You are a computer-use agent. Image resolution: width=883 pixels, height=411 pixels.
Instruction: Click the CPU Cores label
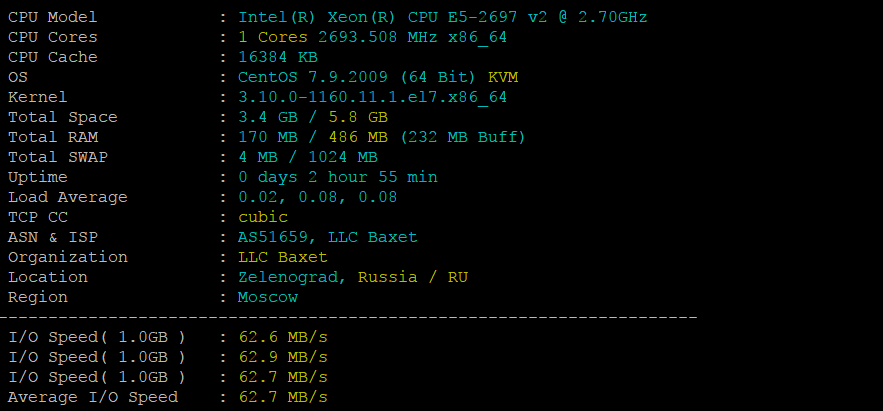(52, 37)
